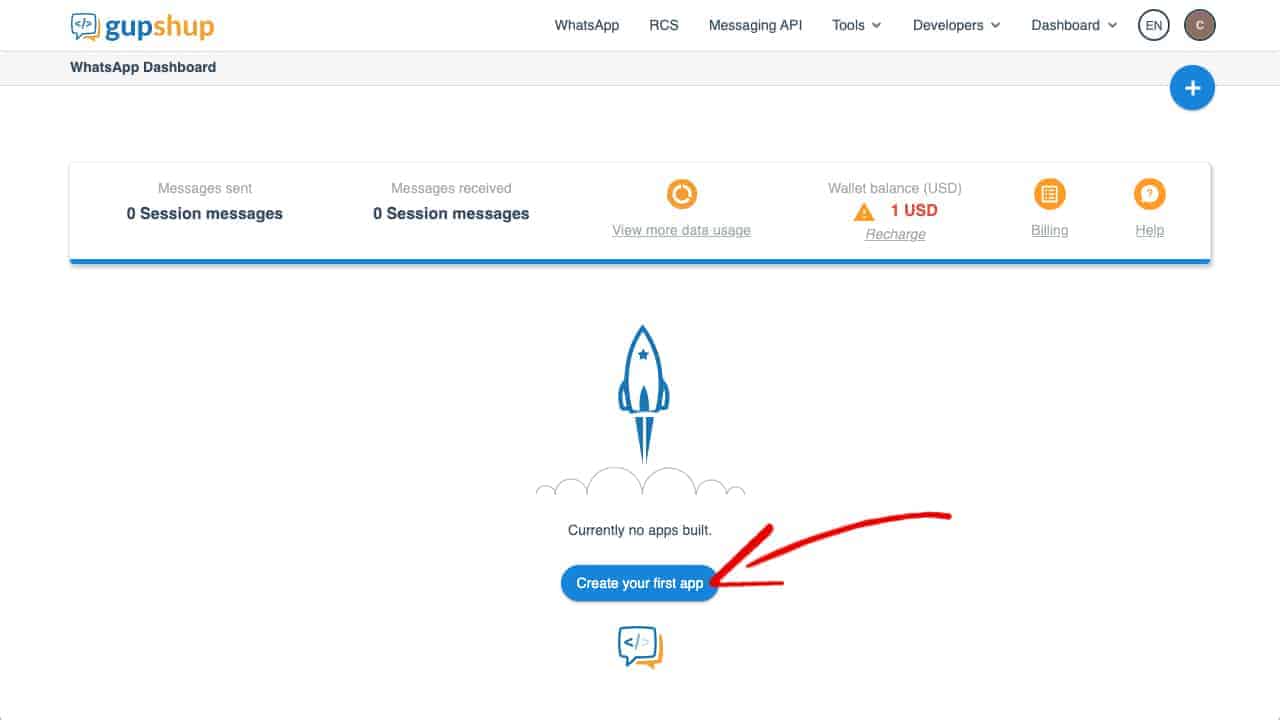Open the blue plus add button
This screenshot has width=1280, height=720.
1192,88
